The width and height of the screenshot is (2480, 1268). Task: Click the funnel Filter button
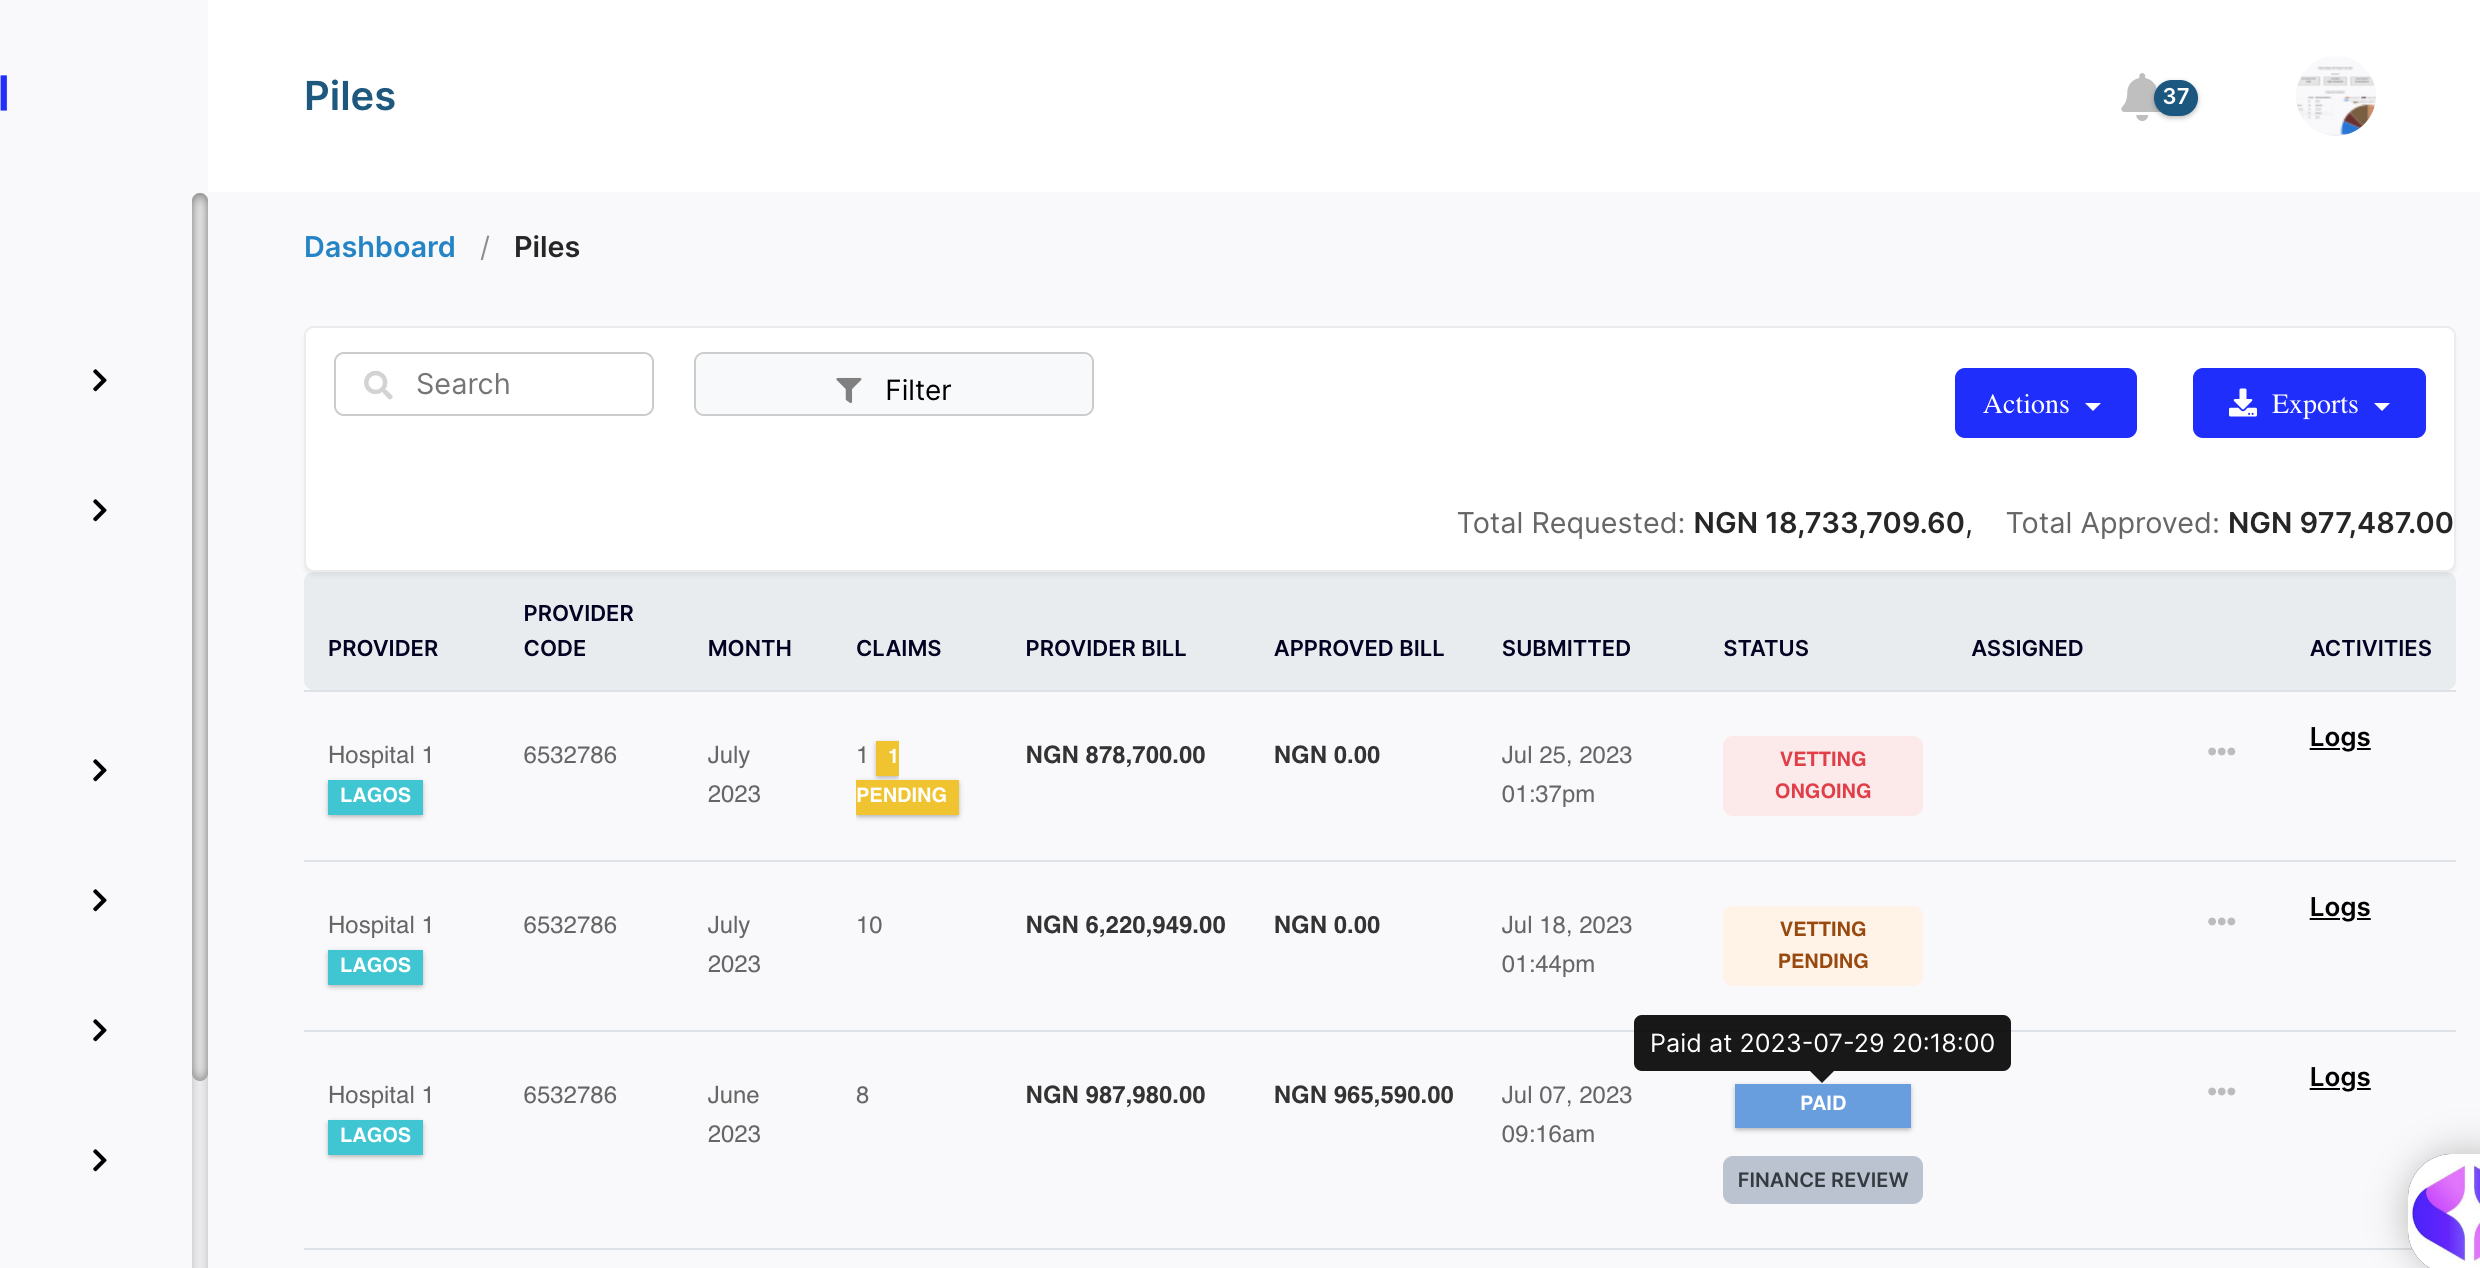tap(893, 386)
